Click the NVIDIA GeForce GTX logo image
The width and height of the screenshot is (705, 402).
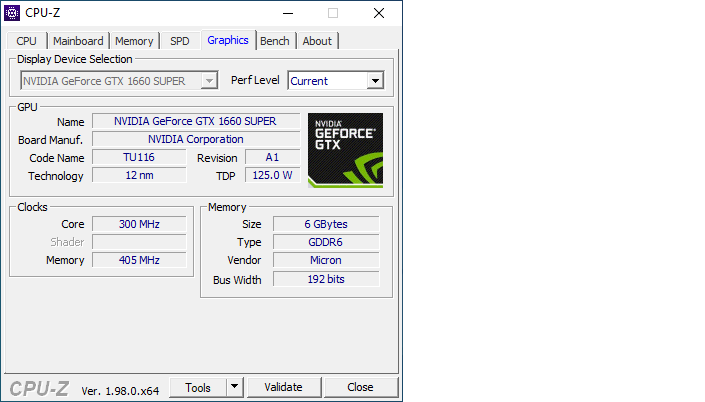click(345, 150)
